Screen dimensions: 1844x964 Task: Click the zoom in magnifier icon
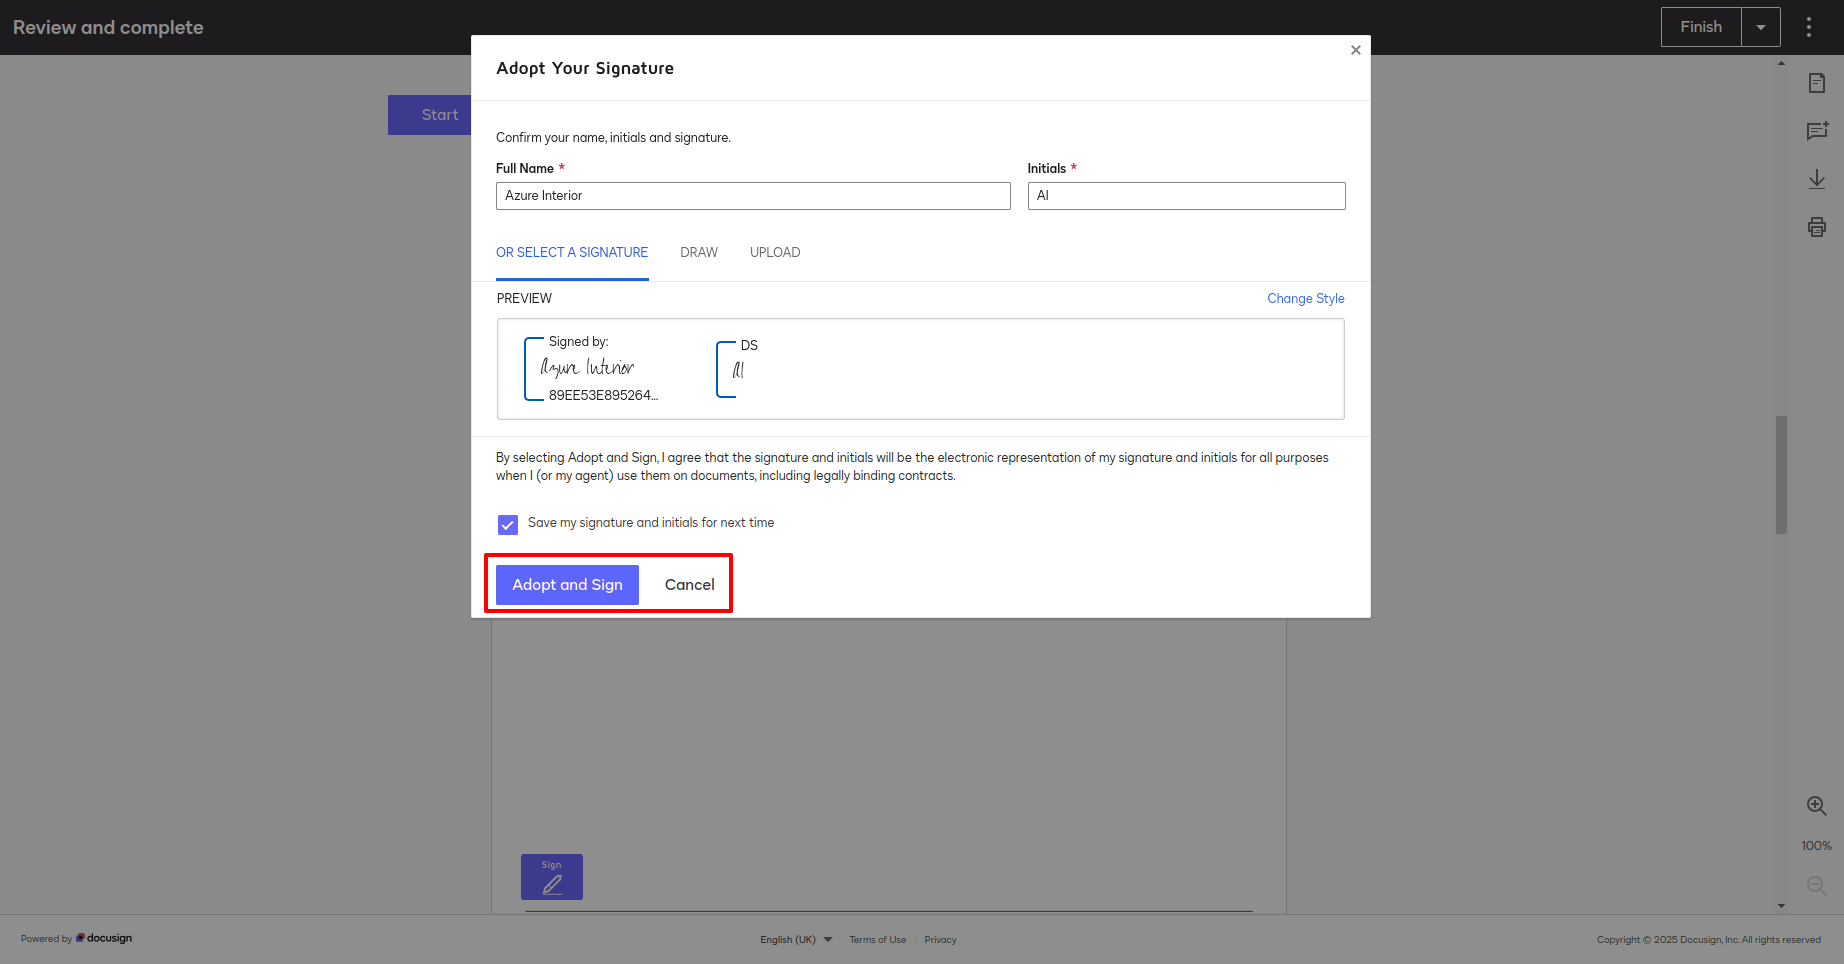tap(1816, 806)
